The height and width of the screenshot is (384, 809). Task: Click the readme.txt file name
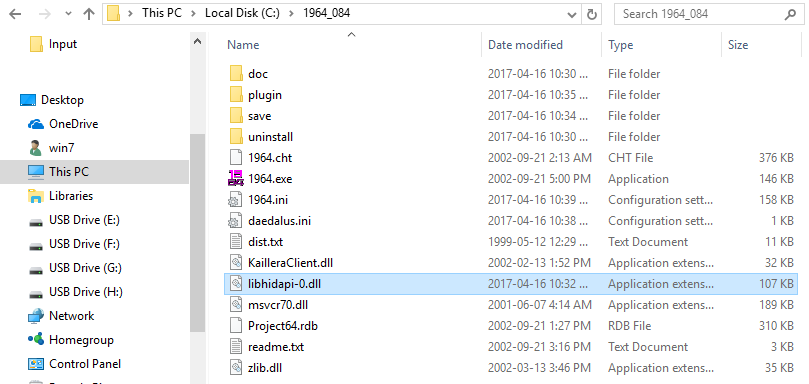[276, 347]
